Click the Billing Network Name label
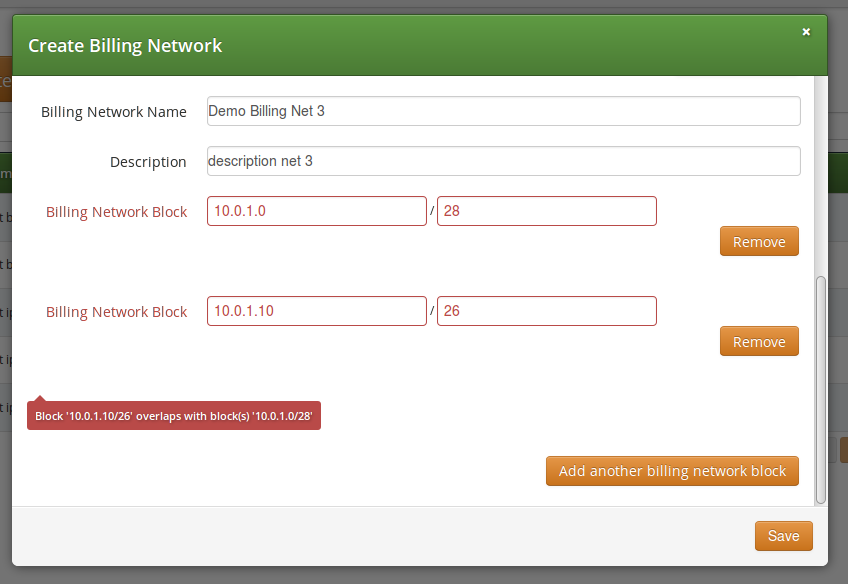The height and width of the screenshot is (584, 848). tap(114, 112)
